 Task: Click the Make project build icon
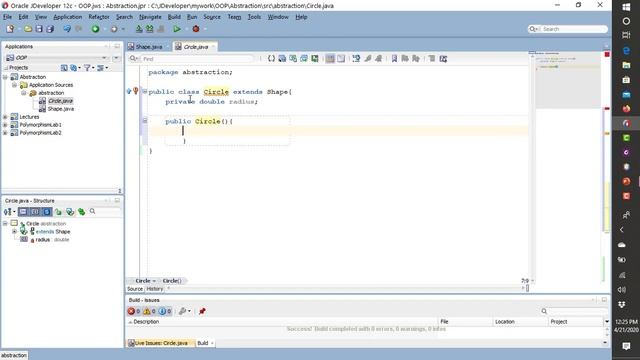point(139,29)
